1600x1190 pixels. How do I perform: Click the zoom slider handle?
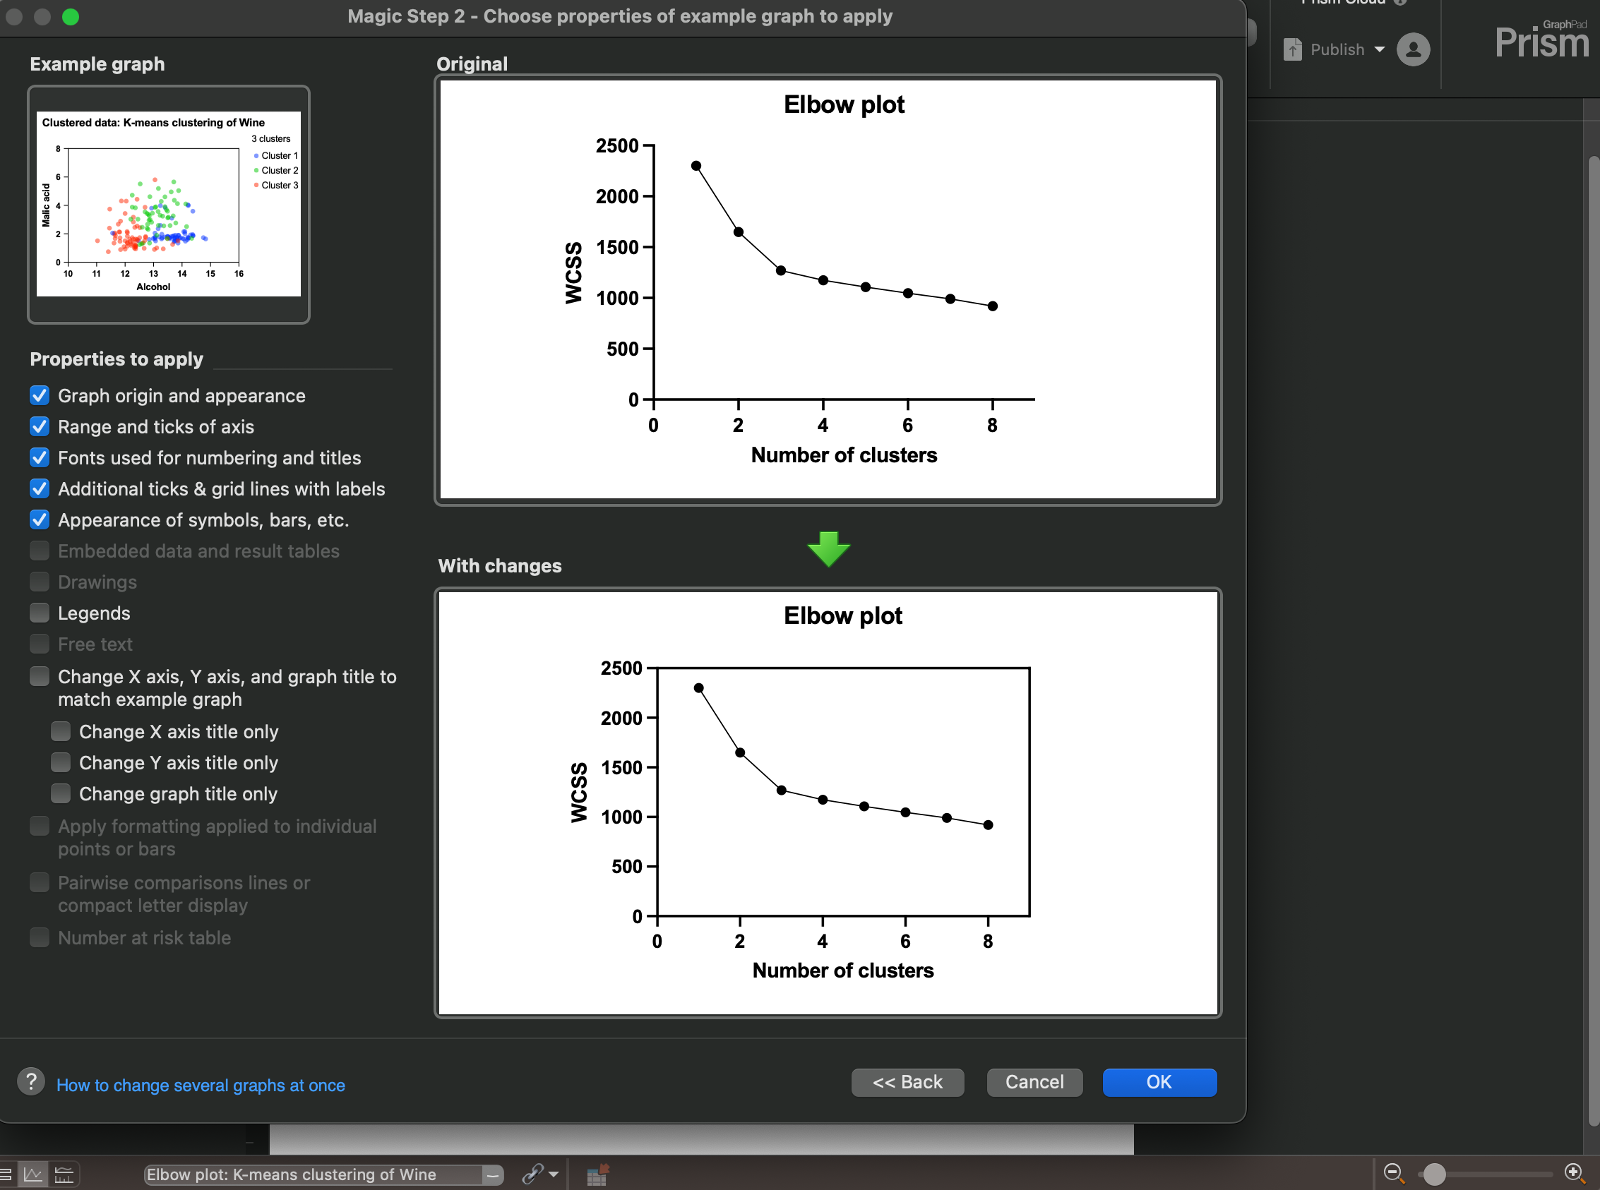1434,1174
